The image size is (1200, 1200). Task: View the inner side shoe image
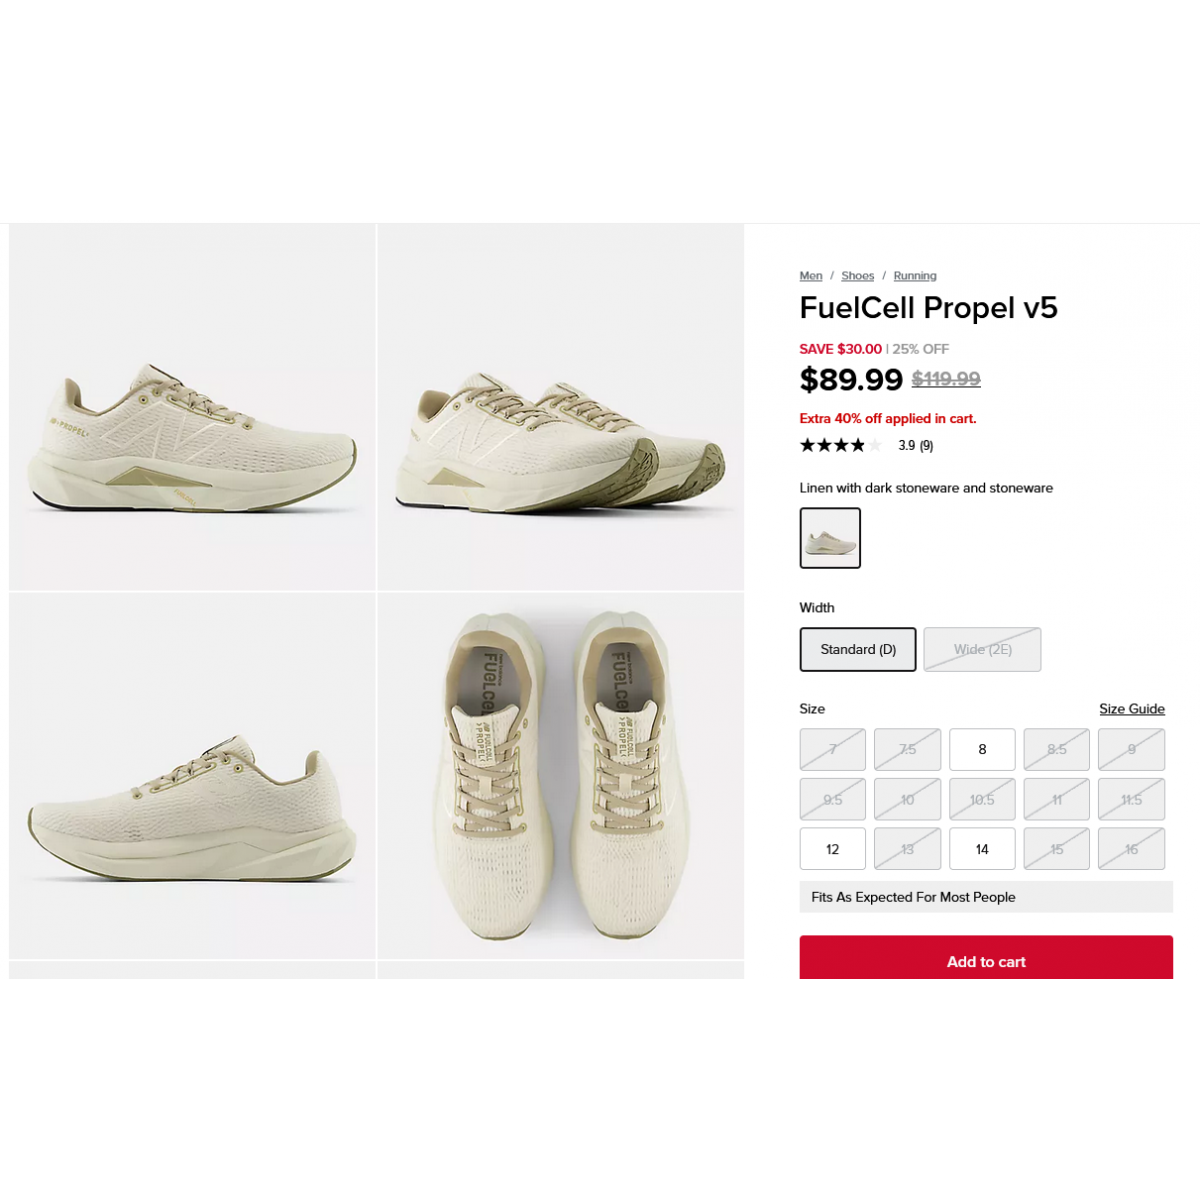point(193,776)
